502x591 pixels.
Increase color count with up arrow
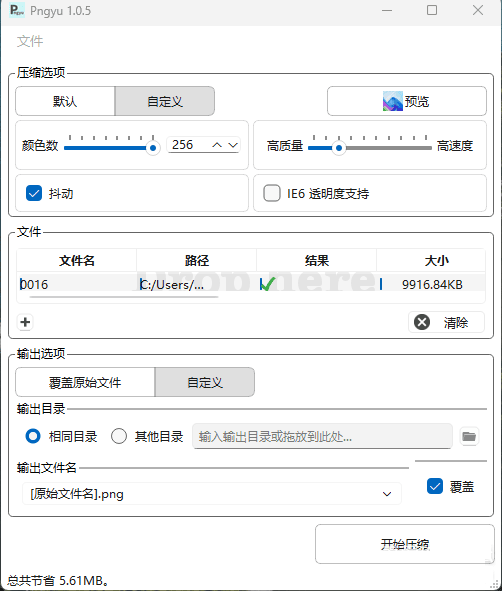click(217, 145)
